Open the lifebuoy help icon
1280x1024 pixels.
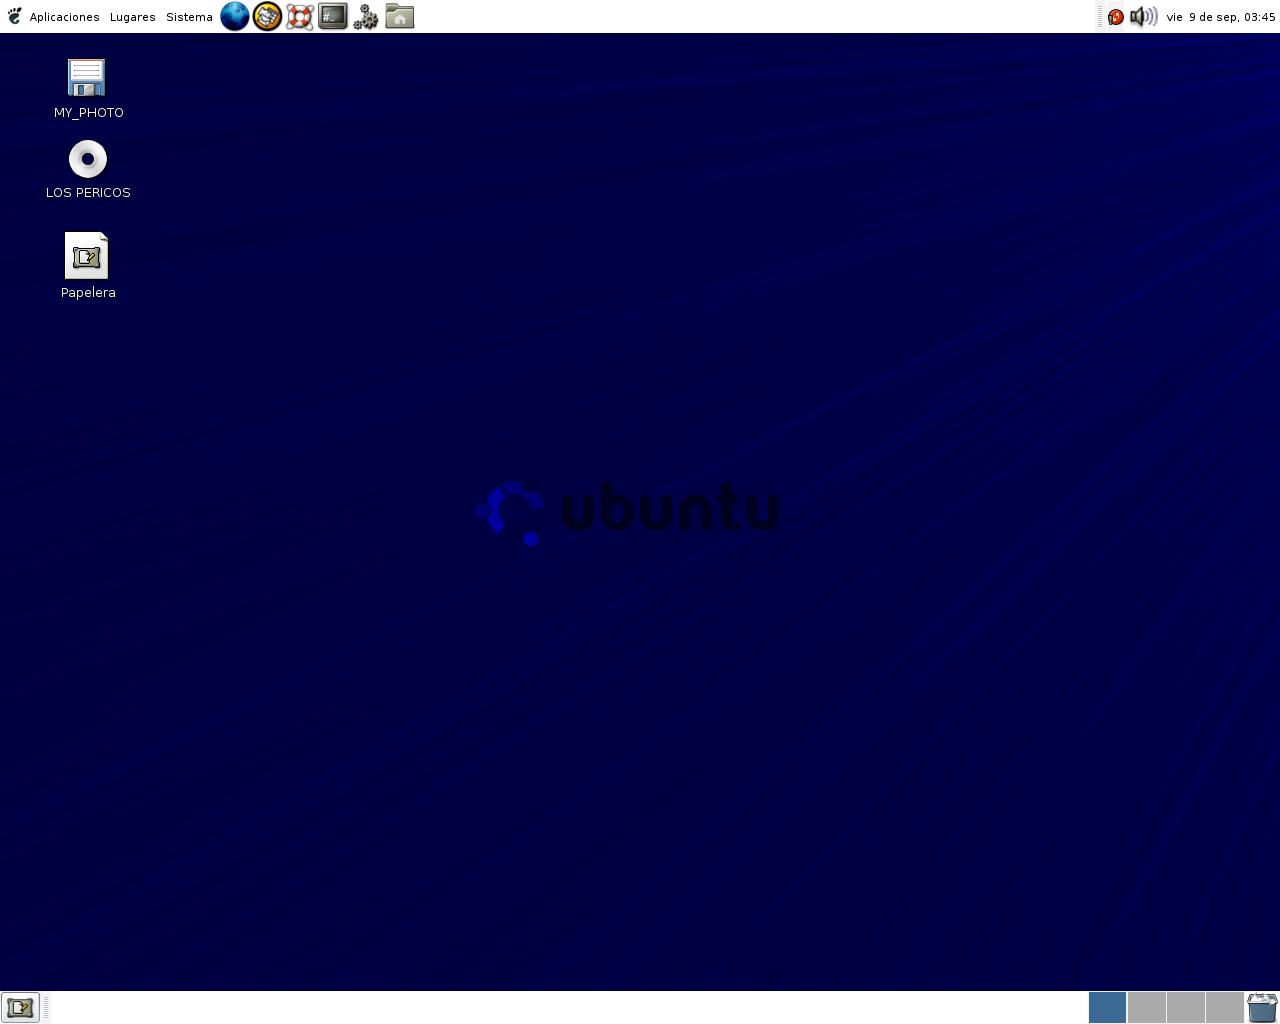[300, 16]
